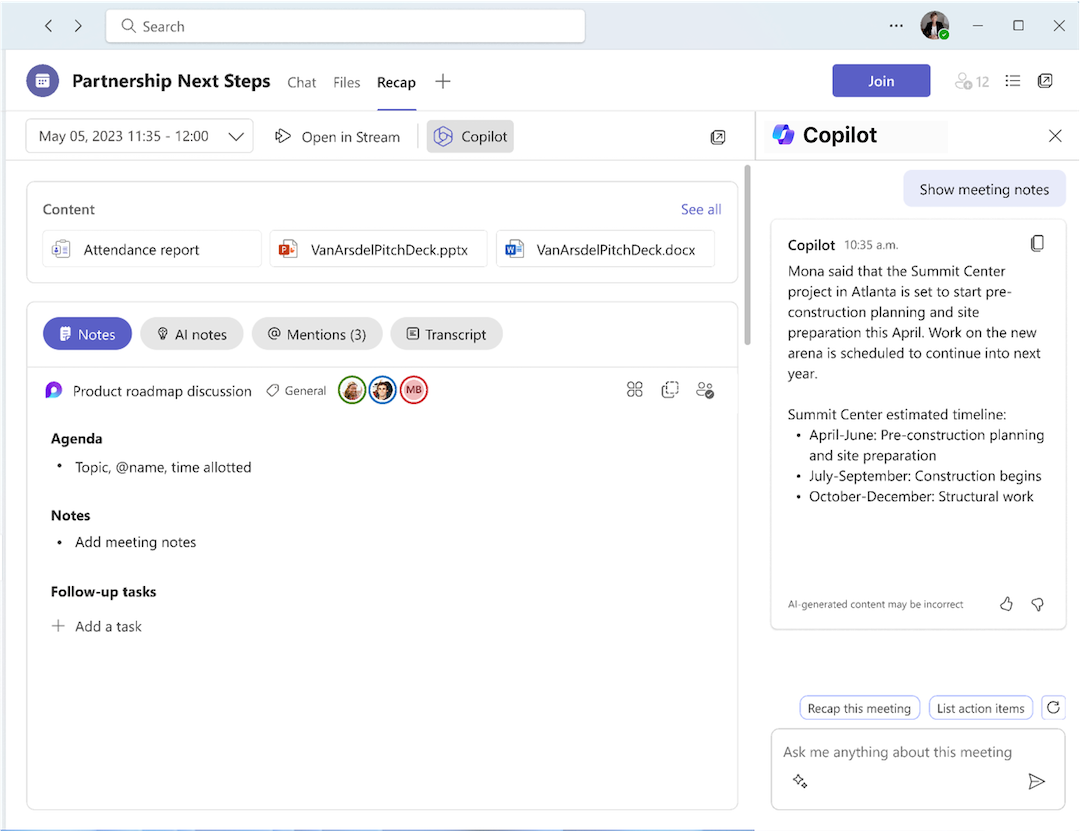1080x832 pixels.
Task: Open the attendees icon on the roadmap note
Action: [x=705, y=389]
